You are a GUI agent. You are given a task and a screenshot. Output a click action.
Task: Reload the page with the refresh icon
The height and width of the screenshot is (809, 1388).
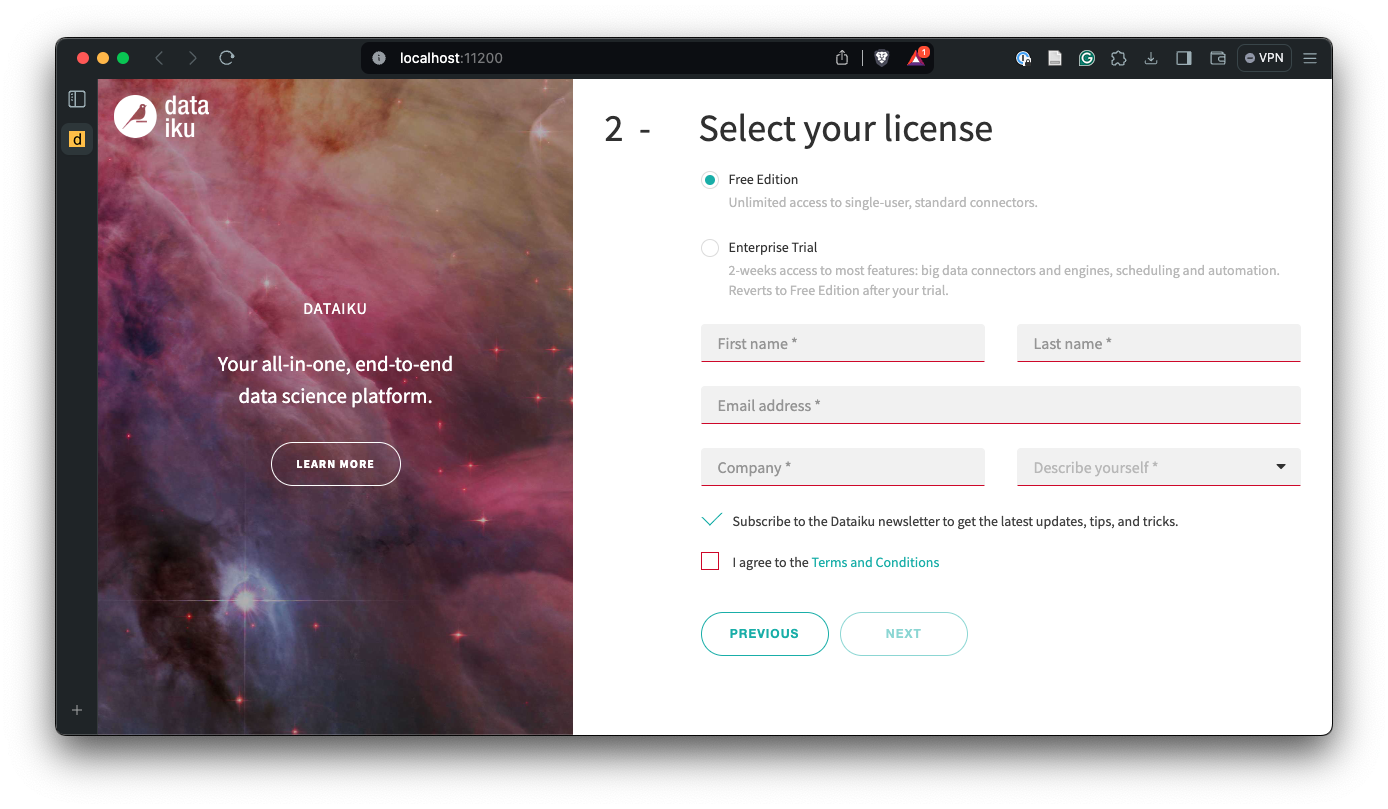point(227,58)
